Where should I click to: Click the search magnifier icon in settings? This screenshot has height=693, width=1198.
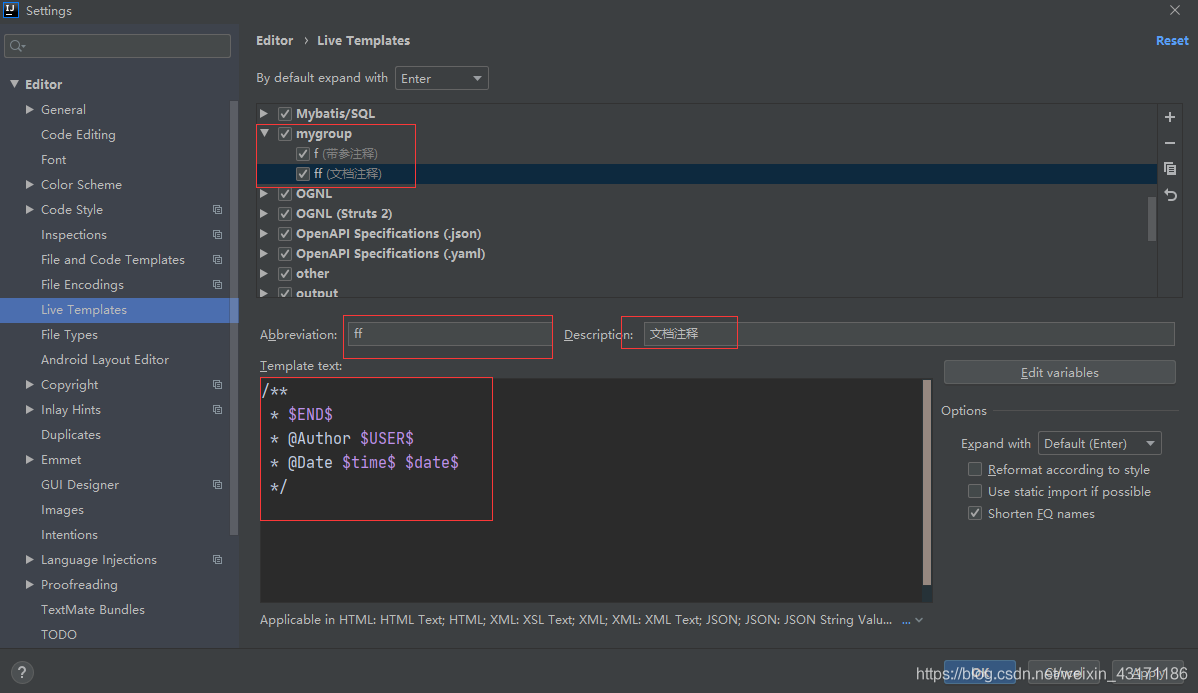[x=17, y=46]
